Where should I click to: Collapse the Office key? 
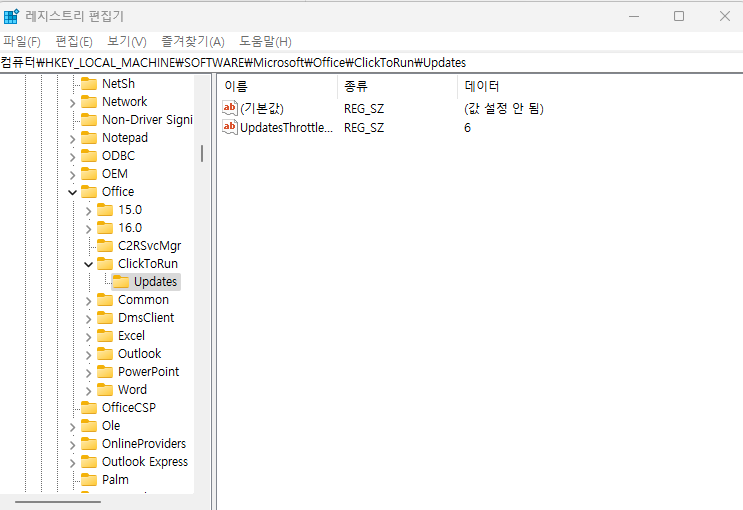72,192
